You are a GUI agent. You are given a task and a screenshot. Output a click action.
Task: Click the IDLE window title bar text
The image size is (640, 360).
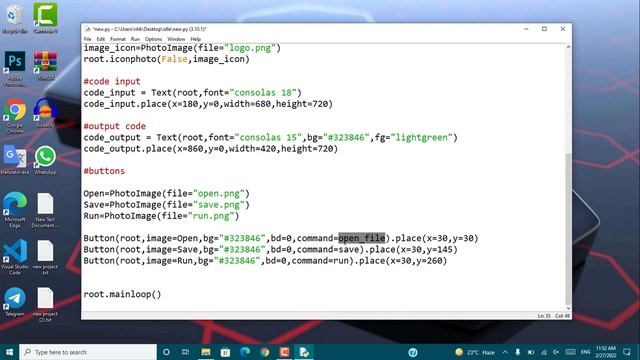click(x=149, y=29)
